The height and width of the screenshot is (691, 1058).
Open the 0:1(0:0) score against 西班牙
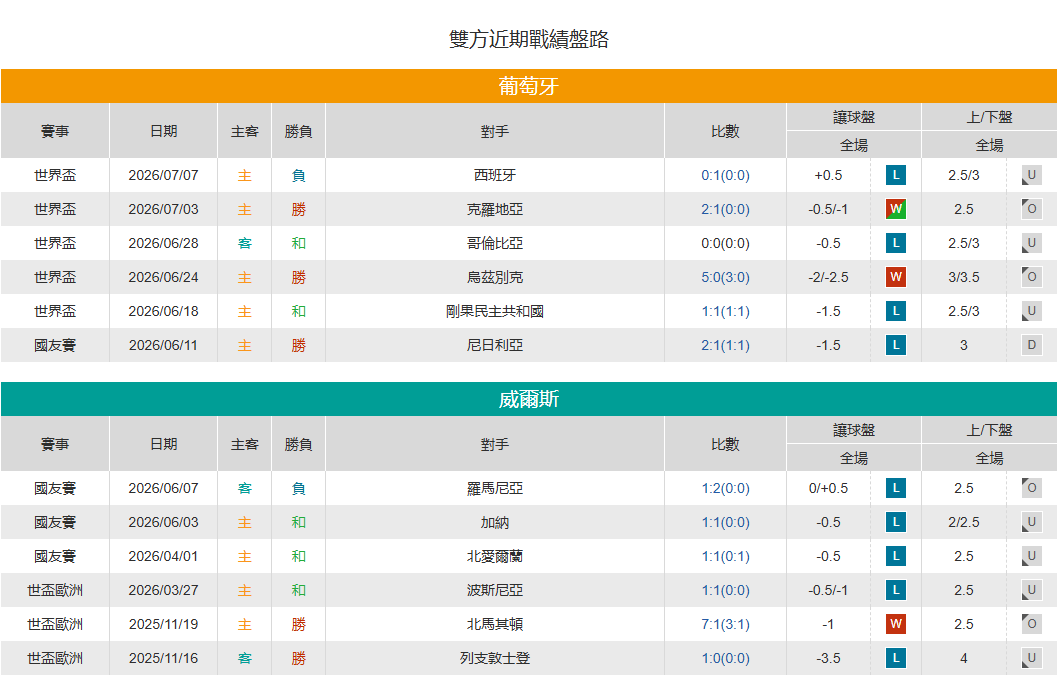725,175
